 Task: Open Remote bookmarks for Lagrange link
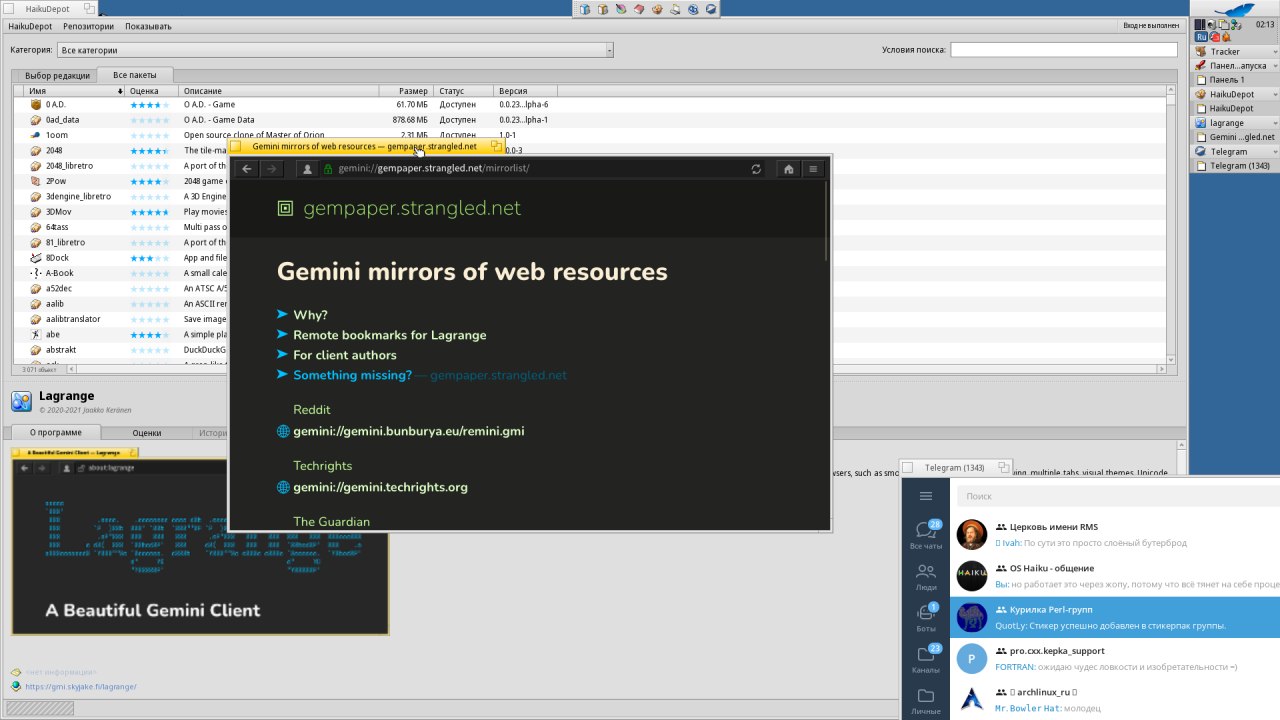click(x=389, y=335)
